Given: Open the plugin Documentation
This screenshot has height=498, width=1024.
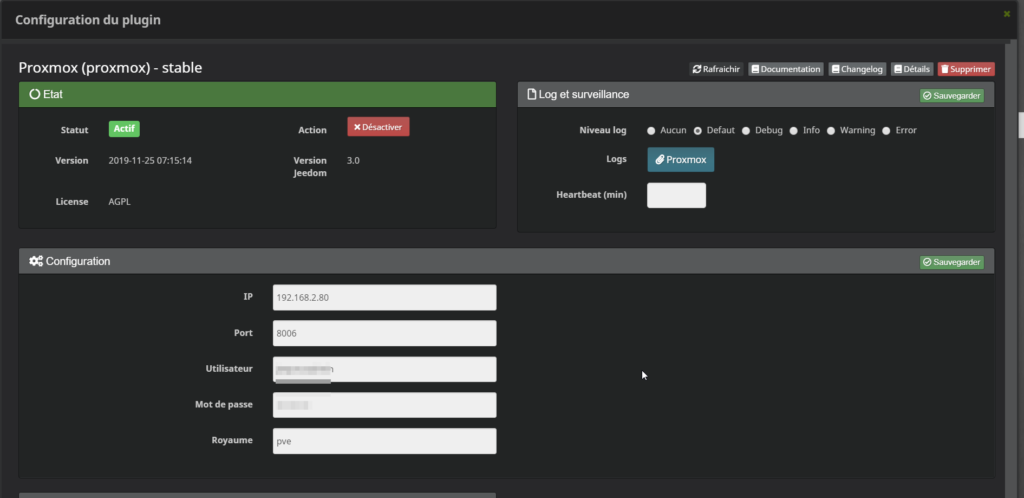Looking at the screenshot, I should pos(786,69).
